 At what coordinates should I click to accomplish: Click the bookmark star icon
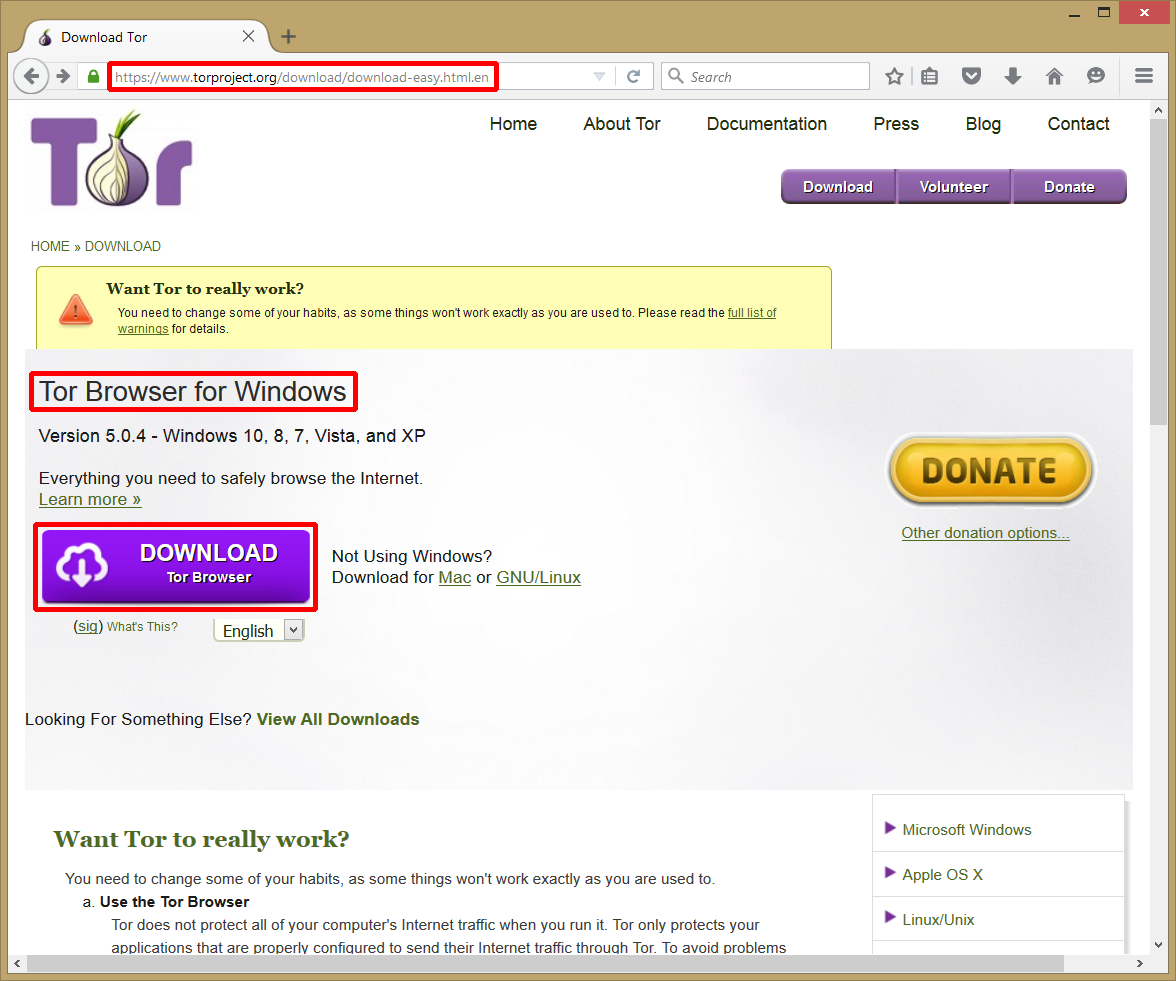tap(894, 76)
